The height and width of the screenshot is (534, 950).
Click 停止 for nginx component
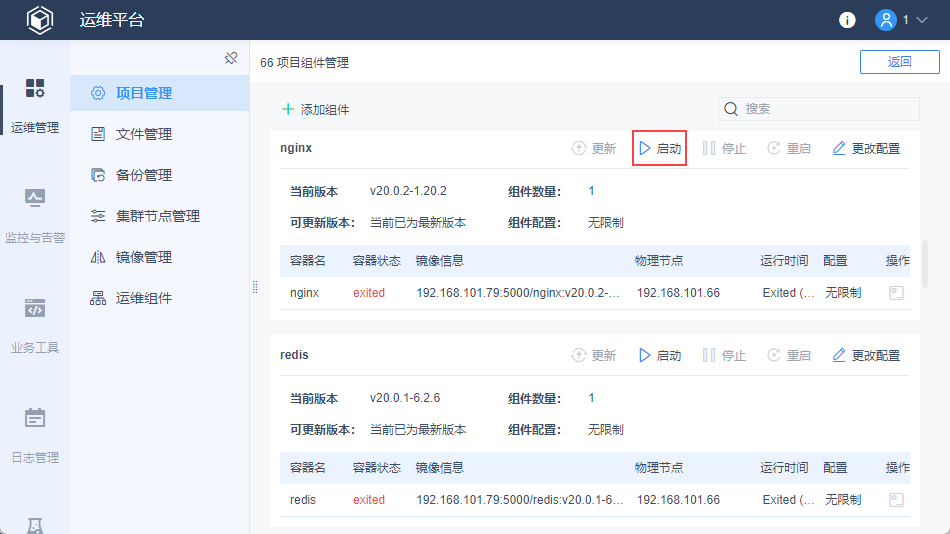pos(724,149)
